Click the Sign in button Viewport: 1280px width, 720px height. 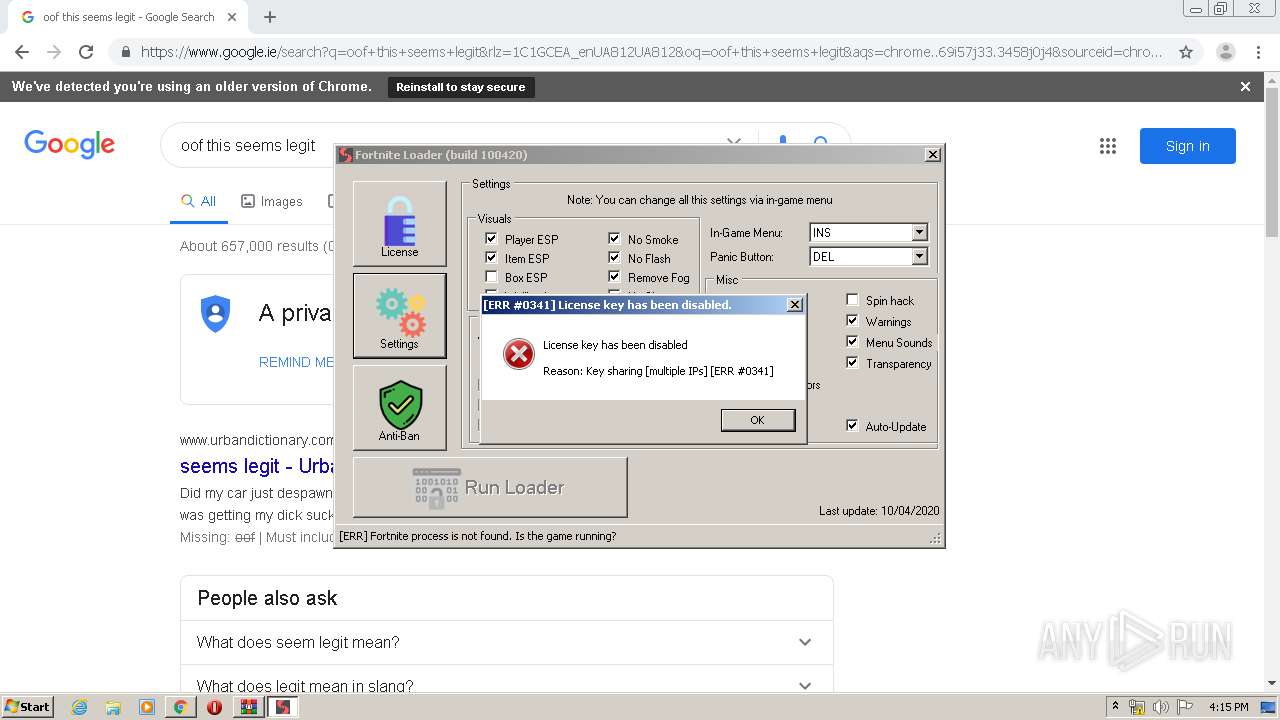(1188, 146)
